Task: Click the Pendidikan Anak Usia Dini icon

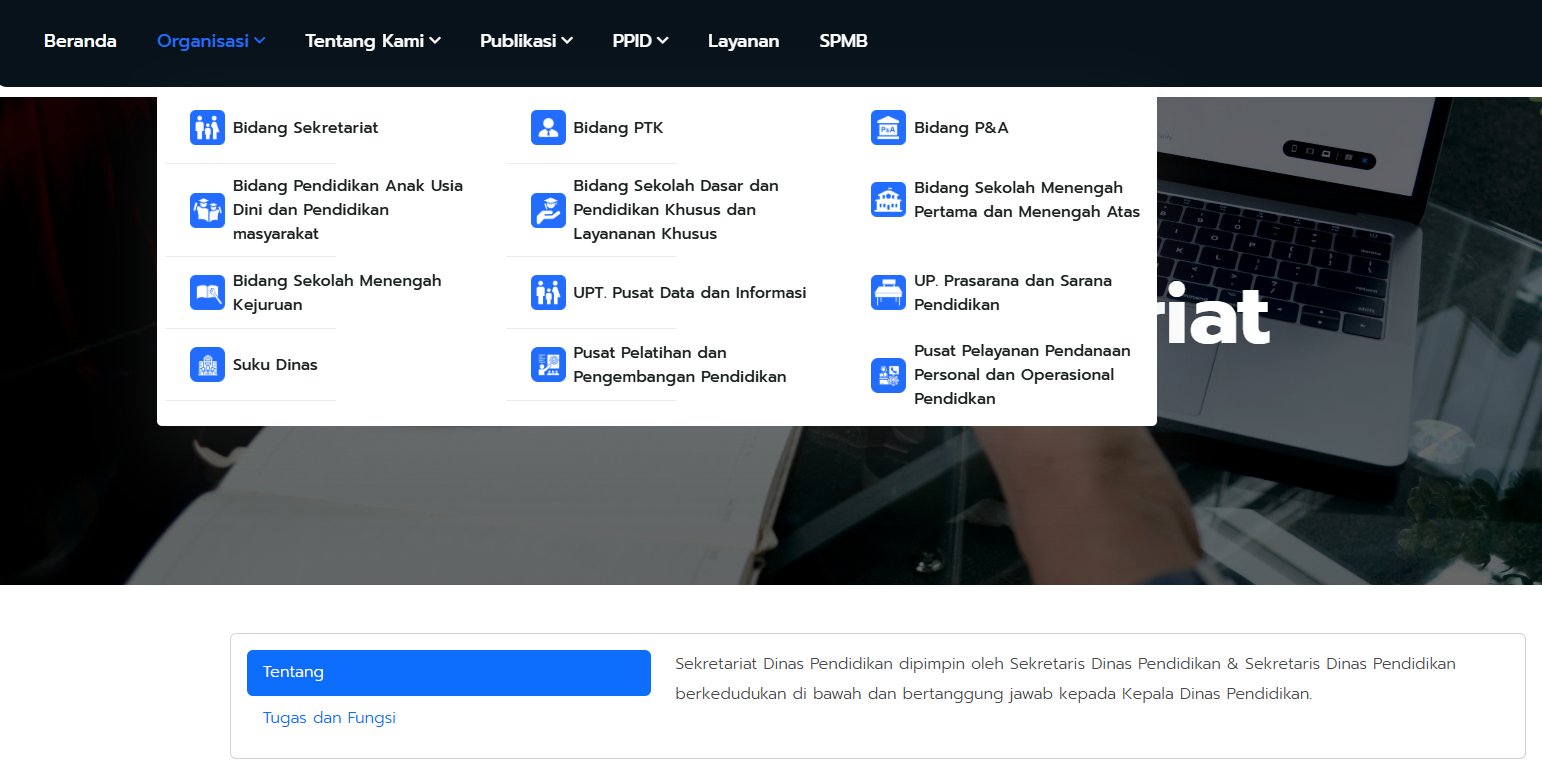Action: coord(207,210)
